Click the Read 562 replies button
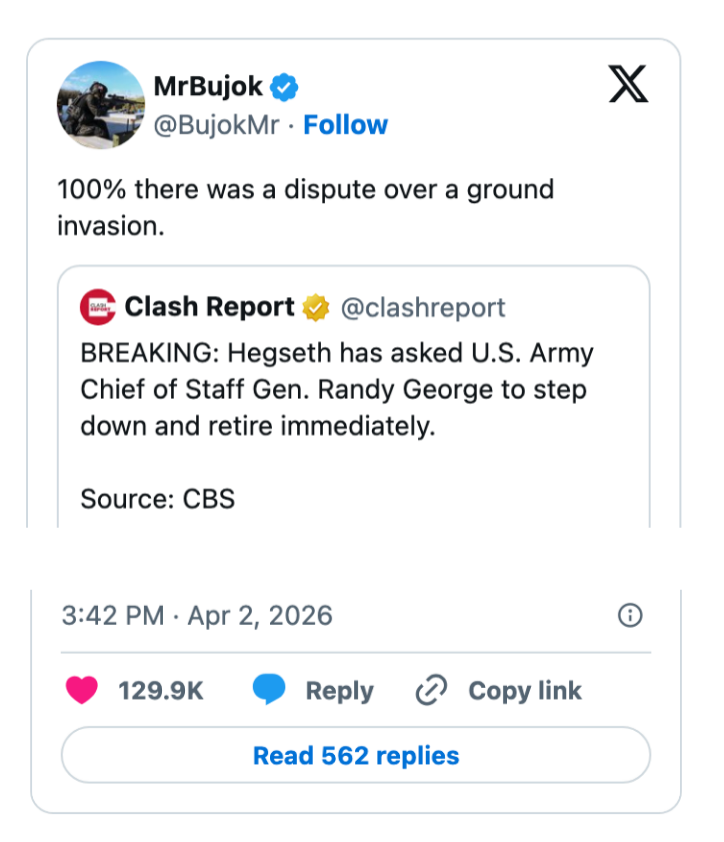724x842 pixels. click(356, 755)
